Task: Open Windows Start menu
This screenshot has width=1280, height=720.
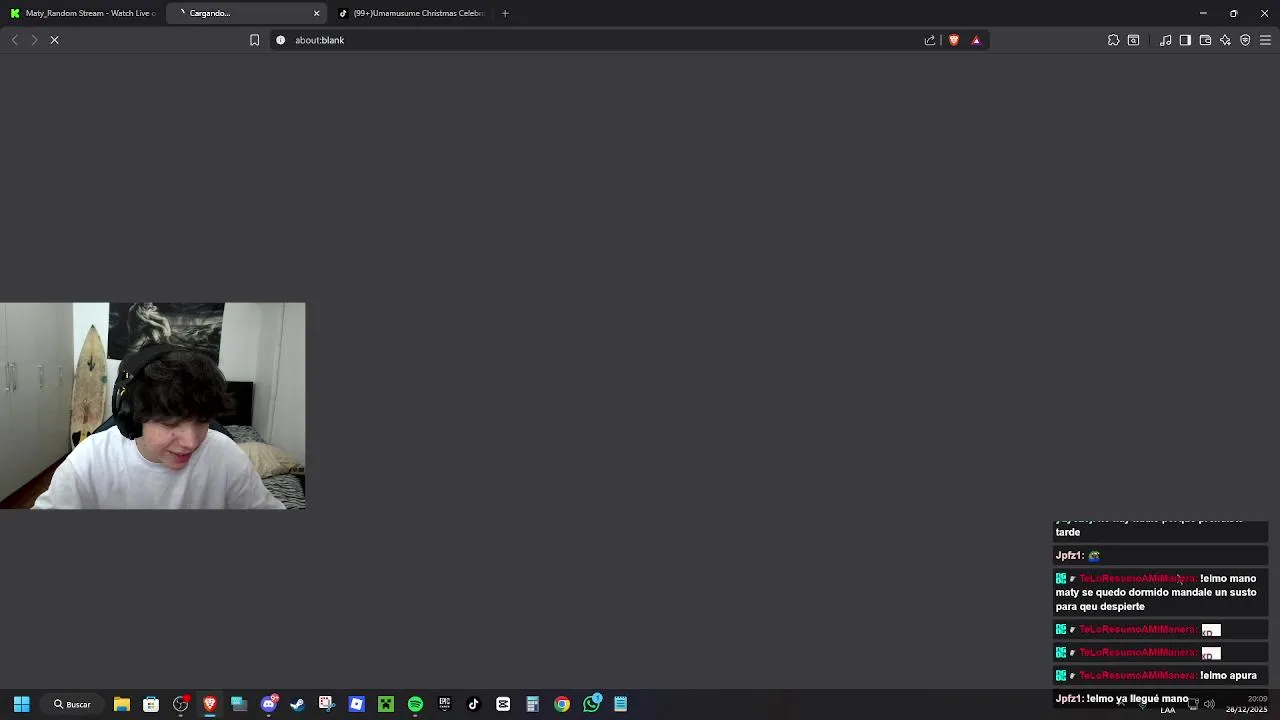Action: point(21,704)
